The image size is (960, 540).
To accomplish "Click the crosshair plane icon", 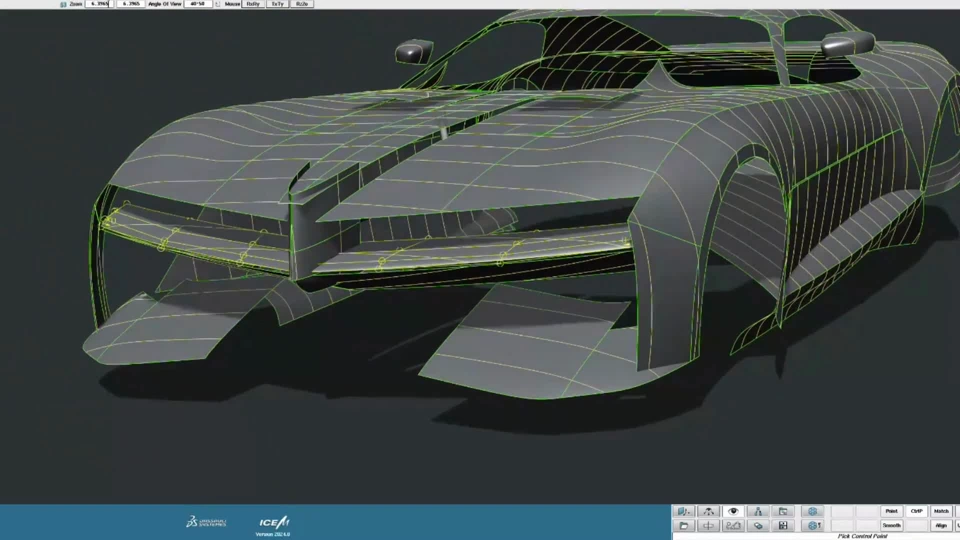I will (709, 525).
